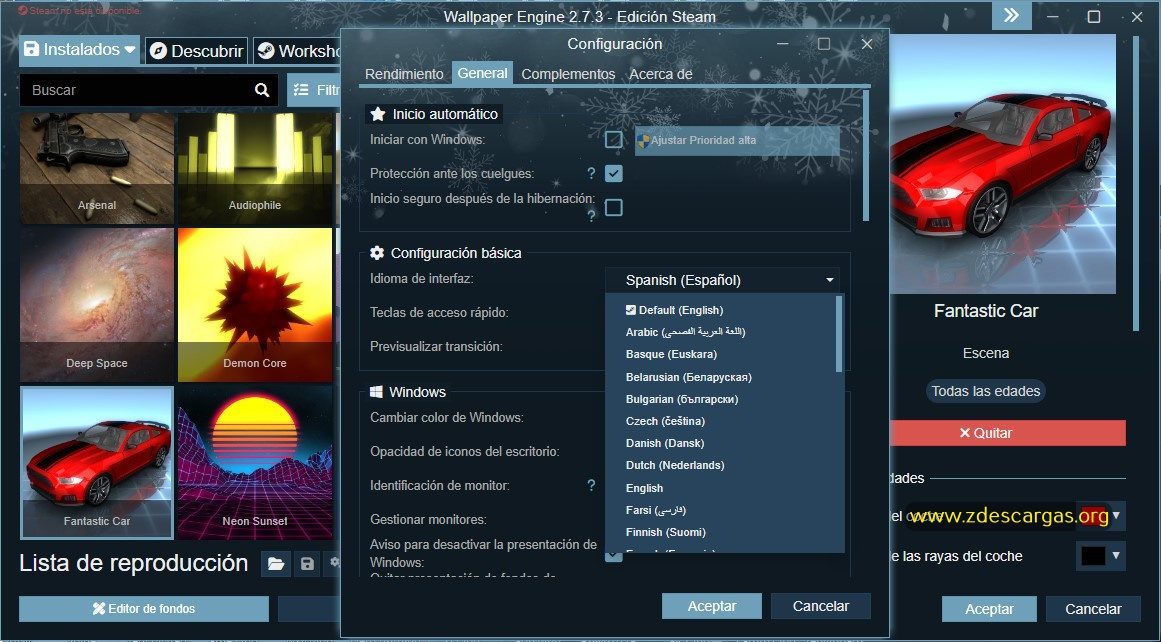1161x642 pixels.
Task: Click help icon for Protección ante los cuelgues
Action: pyautogui.click(x=591, y=173)
